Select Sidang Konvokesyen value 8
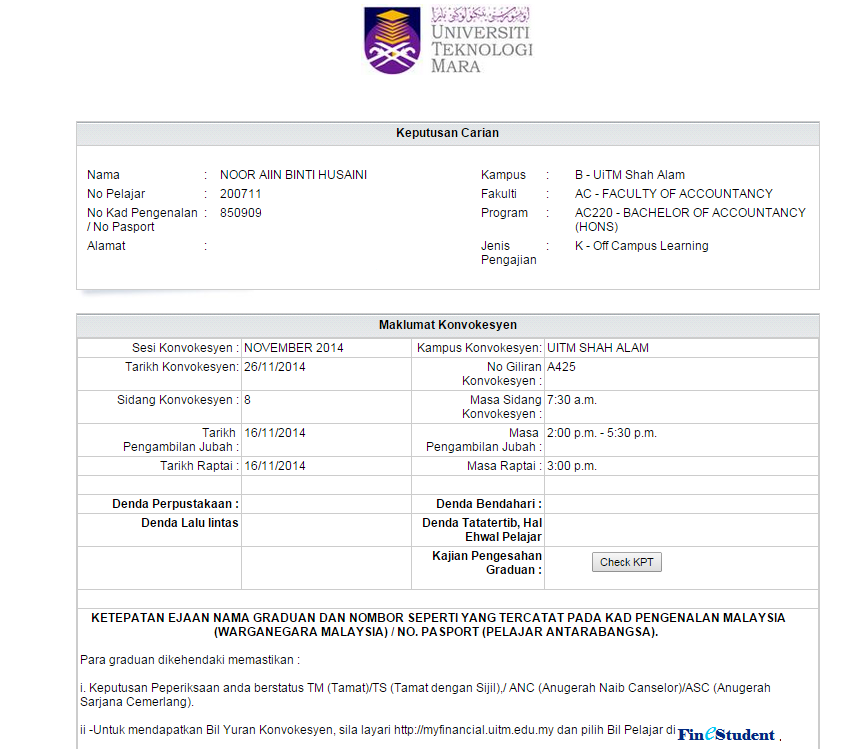The image size is (858, 749). pos(247,400)
